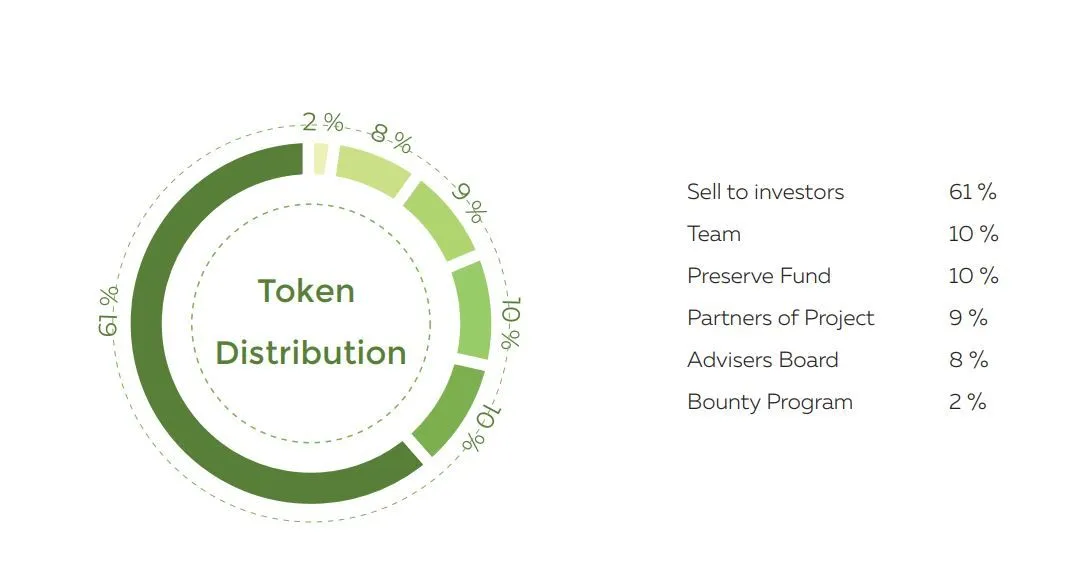Click the upper 10% segment on right
Screen dimensions: 1083x584
[472, 310]
